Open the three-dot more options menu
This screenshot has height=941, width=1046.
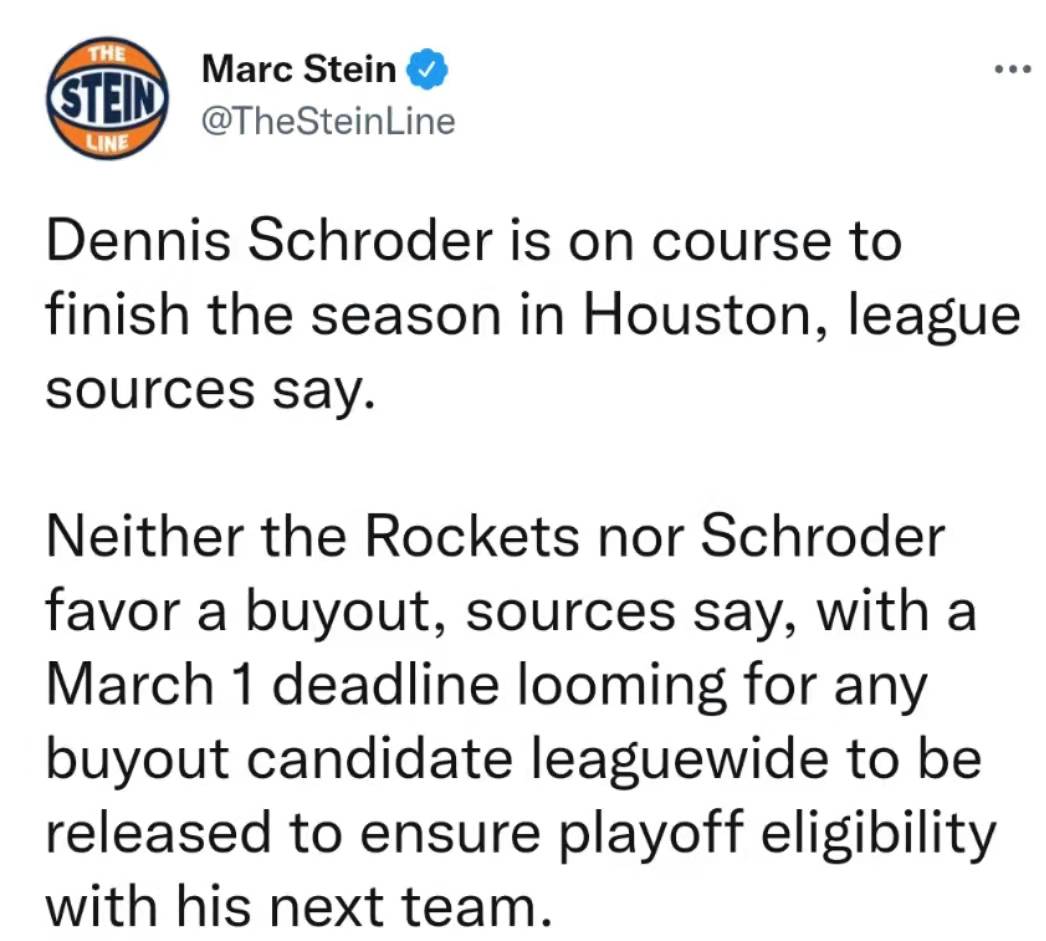click(x=1013, y=69)
